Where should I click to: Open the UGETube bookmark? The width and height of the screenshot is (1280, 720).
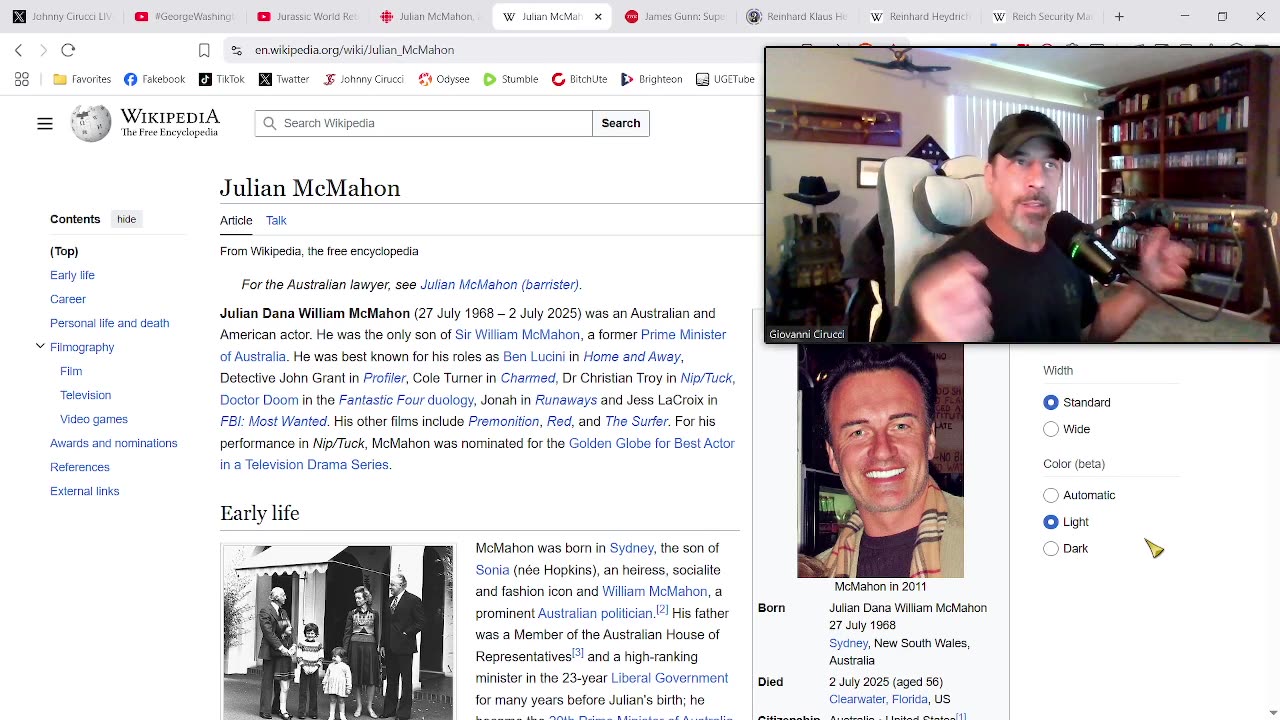coord(725,79)
